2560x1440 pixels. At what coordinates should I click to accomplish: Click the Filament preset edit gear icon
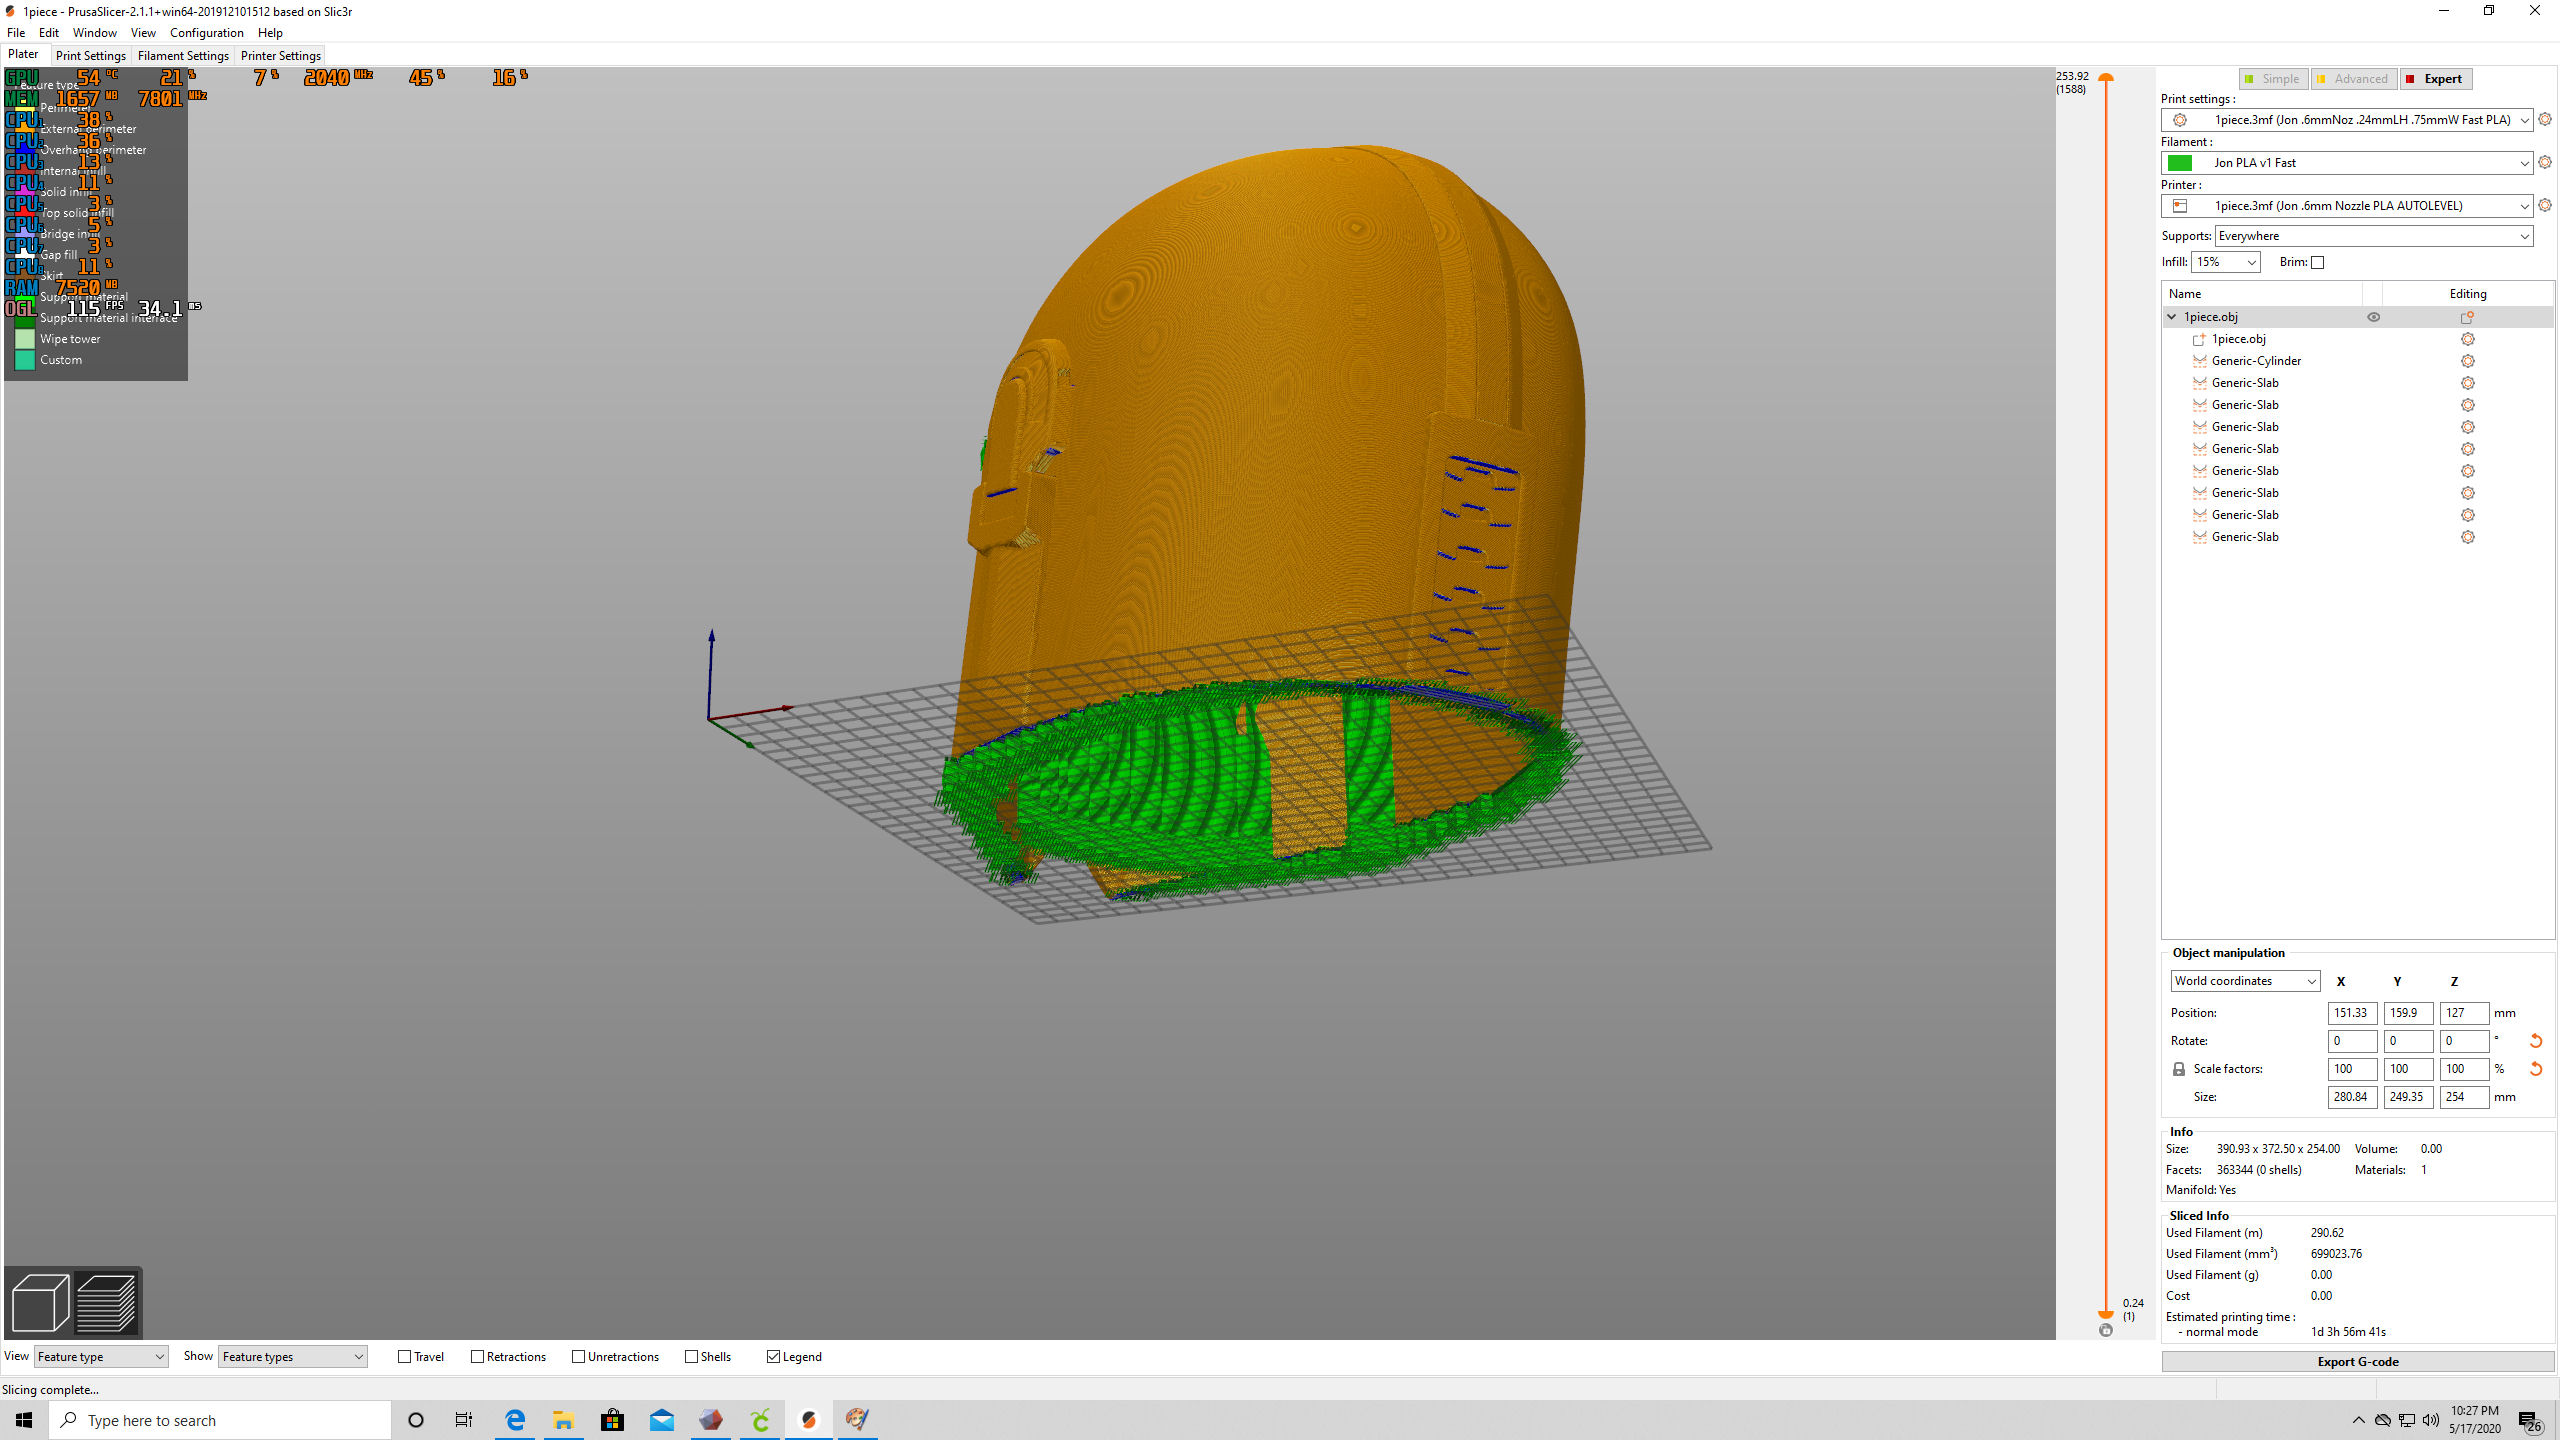tap(2545, 162)
